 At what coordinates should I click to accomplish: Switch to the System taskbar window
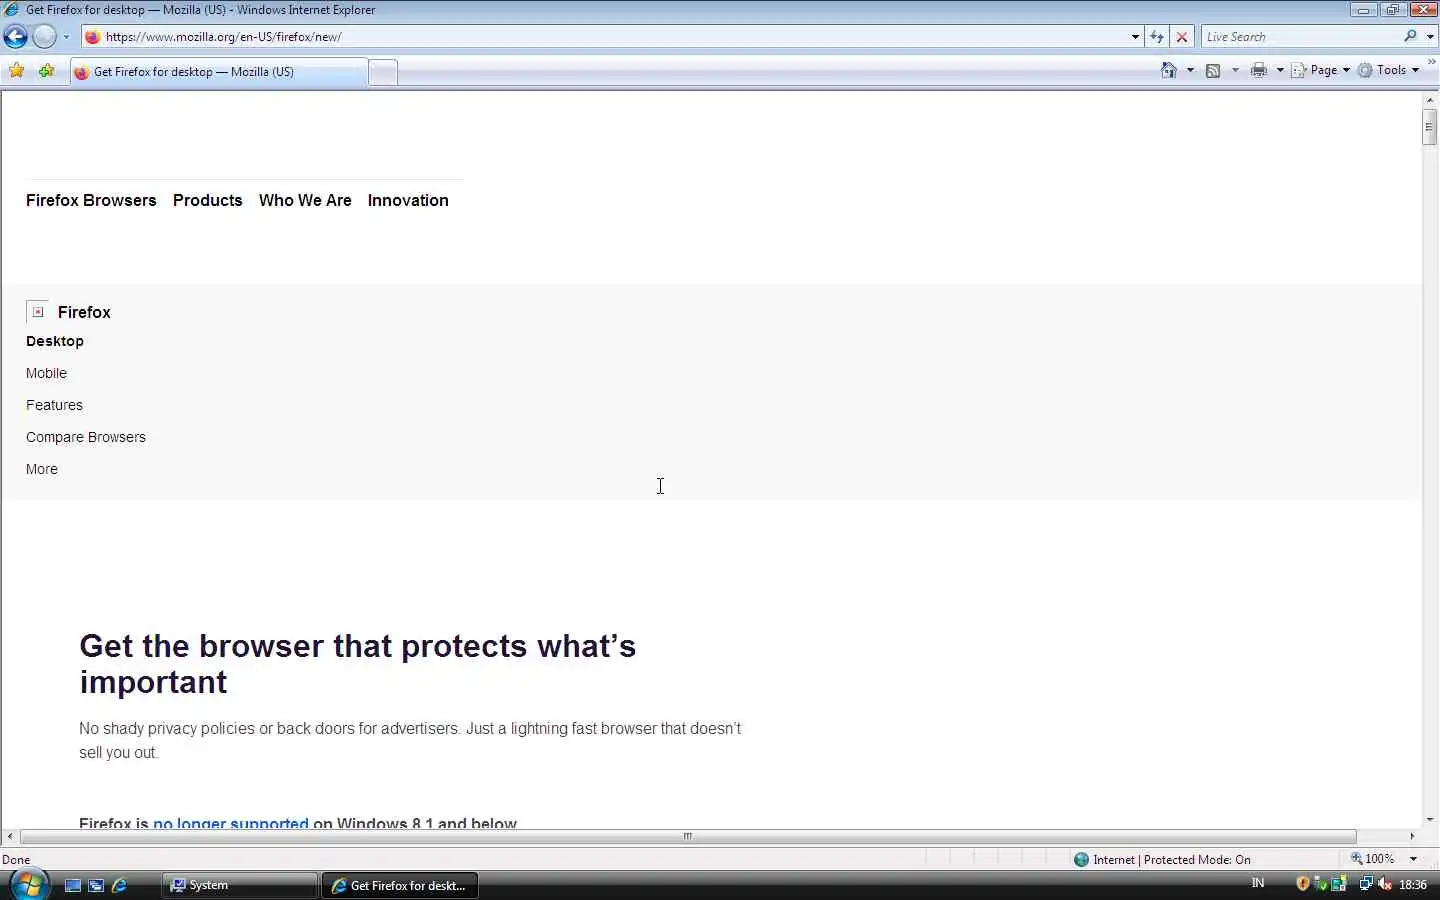tap(239, 885)
